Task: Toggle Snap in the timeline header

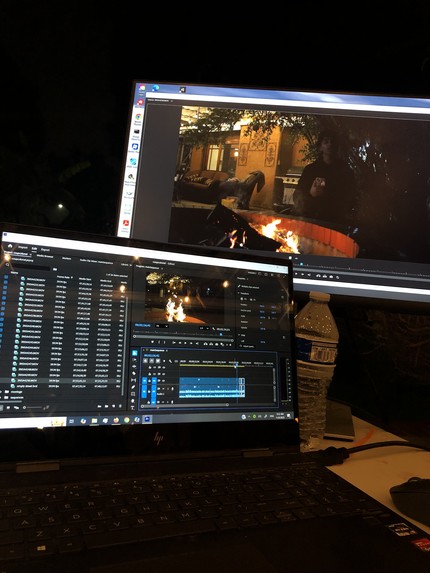Action: coord(152,361)
